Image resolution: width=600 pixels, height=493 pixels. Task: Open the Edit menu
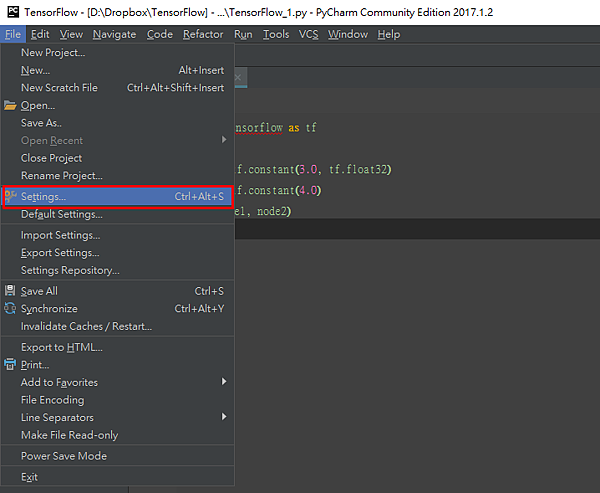(40, 34)
